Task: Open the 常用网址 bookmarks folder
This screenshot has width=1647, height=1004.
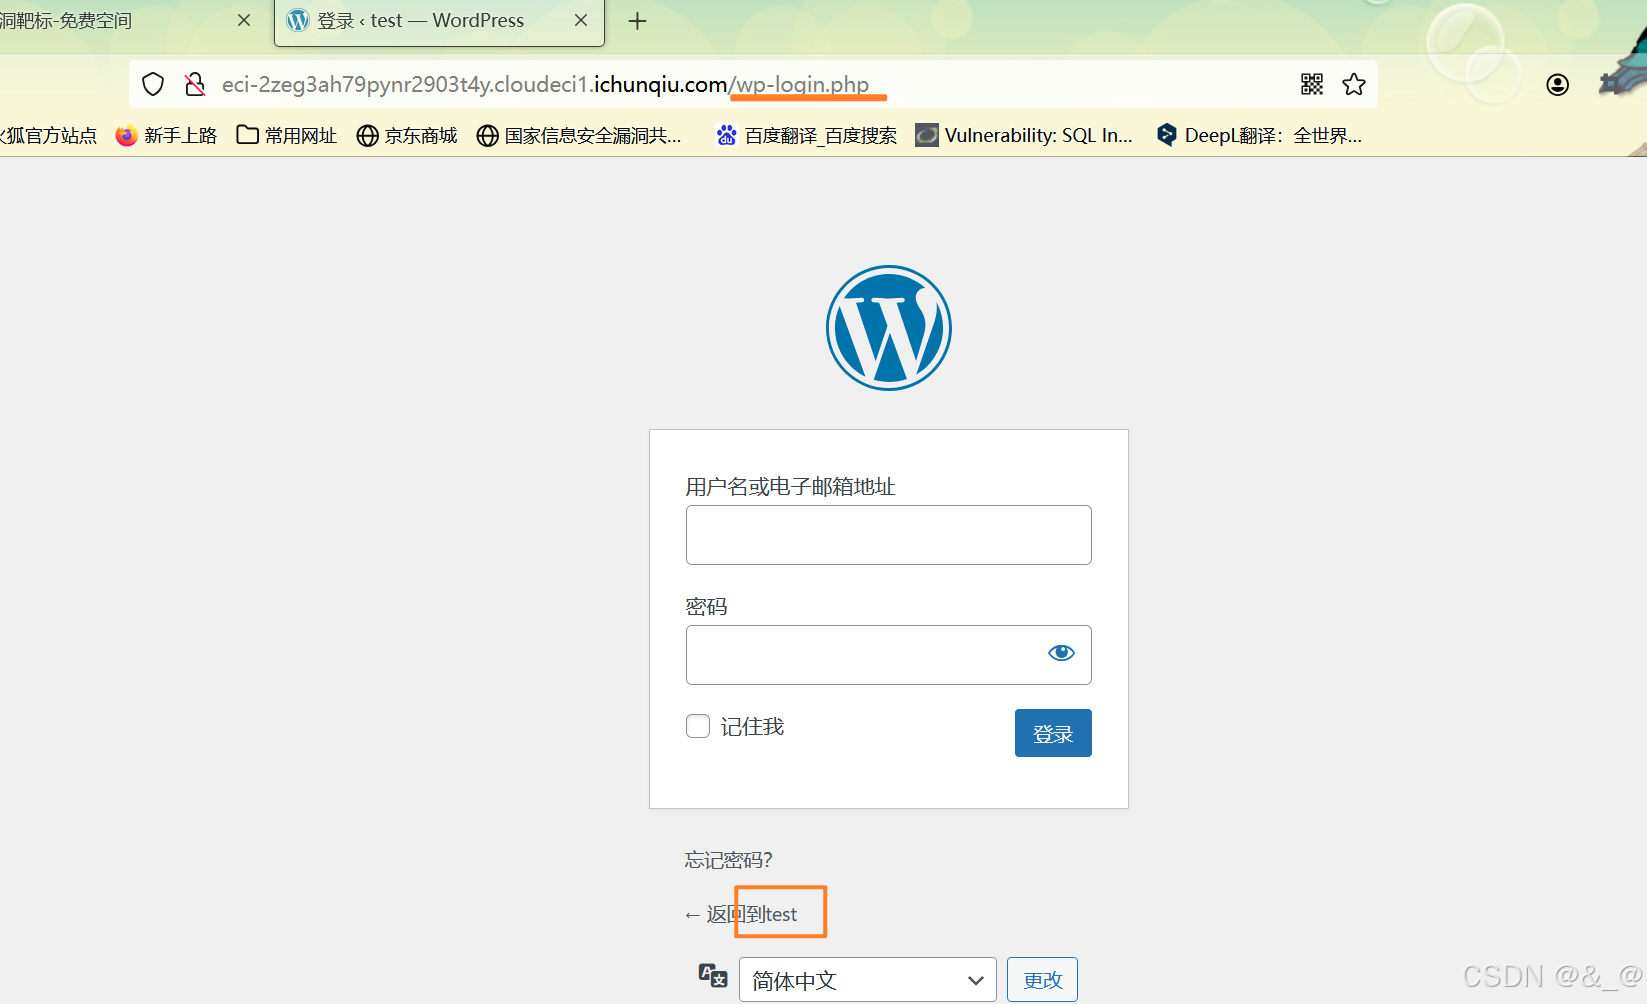Action: coord(287,135)
